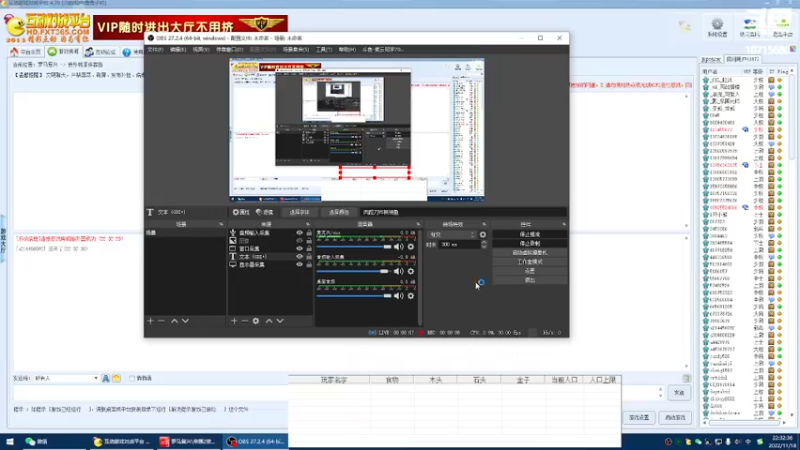Viewport: 800px width, 450px height.
Task: Pop out the Scenes dock panel
Action: tap(221, 224)
